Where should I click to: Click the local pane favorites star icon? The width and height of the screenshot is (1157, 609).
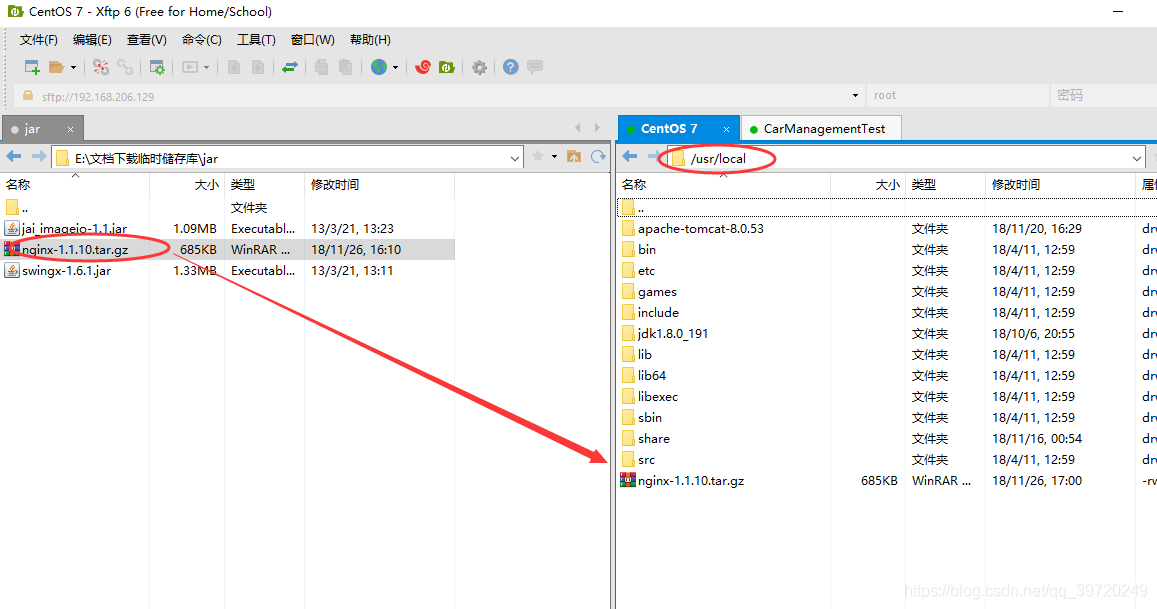[538, 156]
